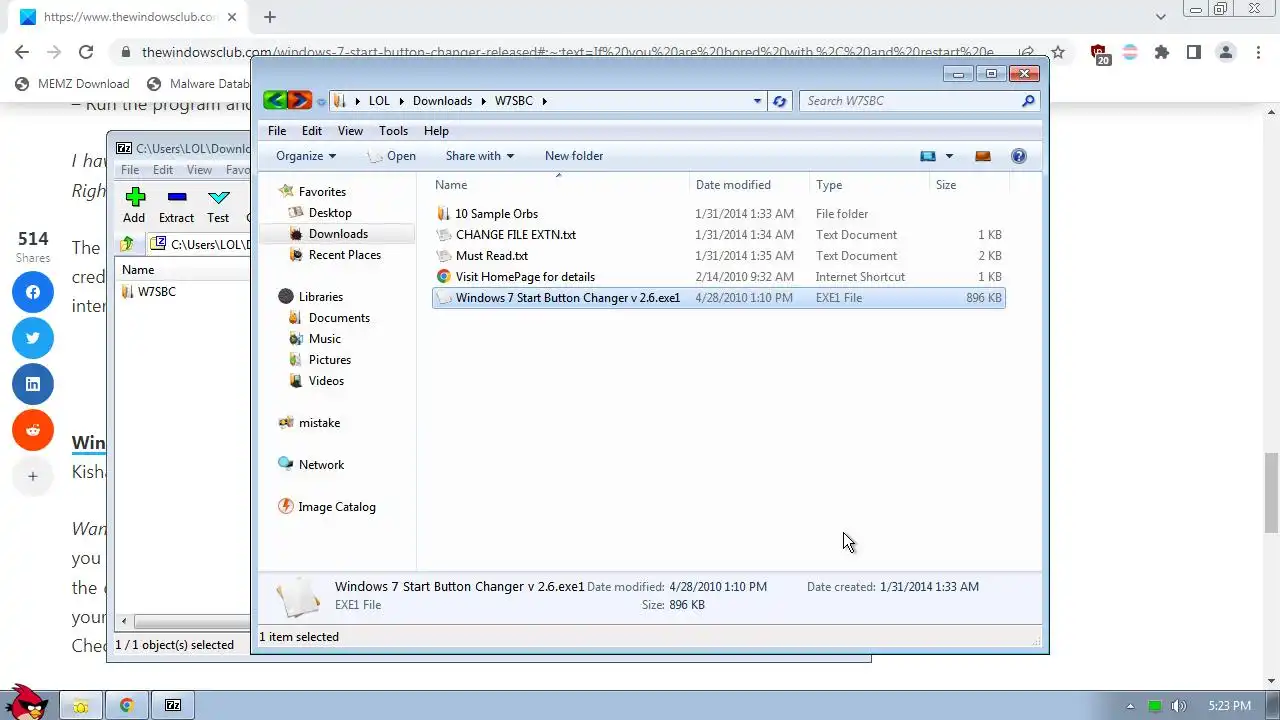The width and height of the screenshot is (1280, 720).
Task: Open the Explorer help icon
Action: click(x=1018, y=156)
